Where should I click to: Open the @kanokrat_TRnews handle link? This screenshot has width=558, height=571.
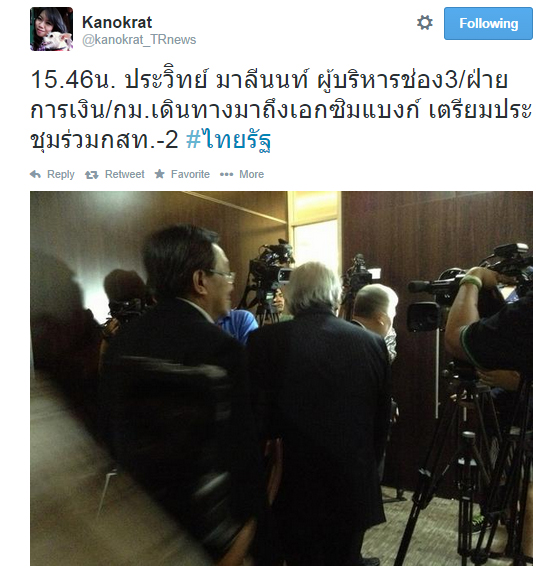pos(139,40)
